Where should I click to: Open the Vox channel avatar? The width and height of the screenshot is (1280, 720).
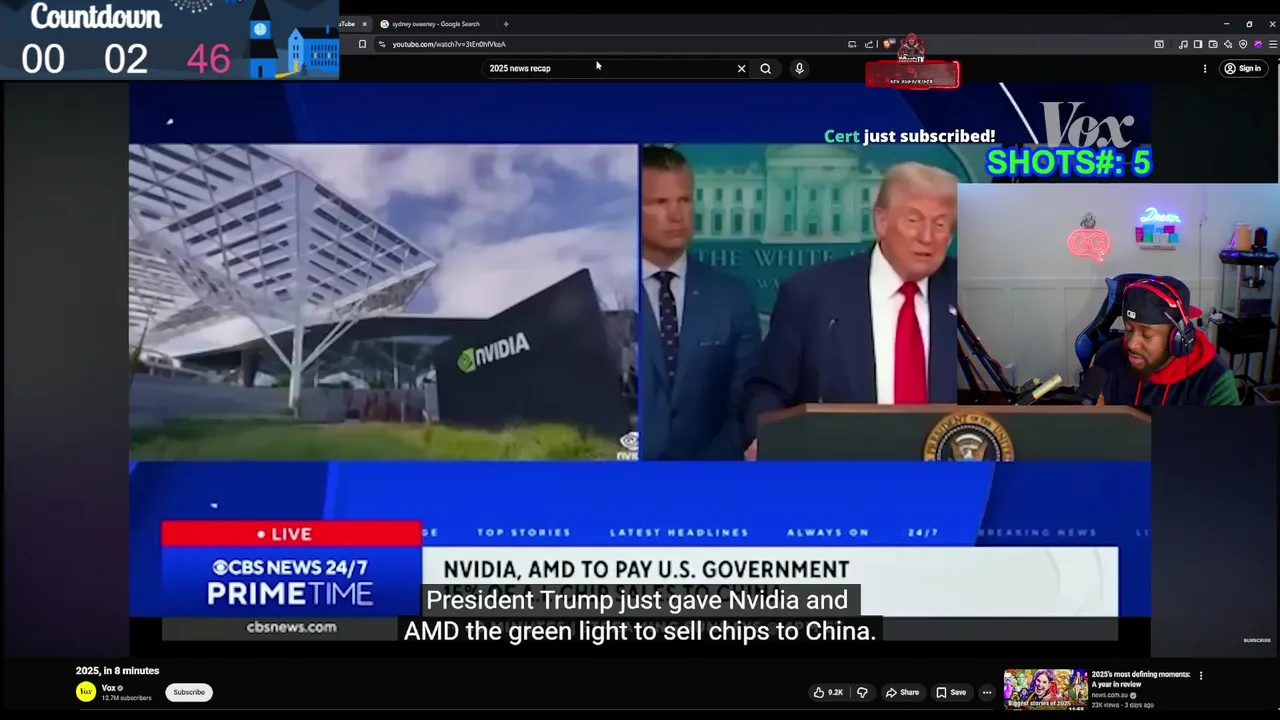86,691
